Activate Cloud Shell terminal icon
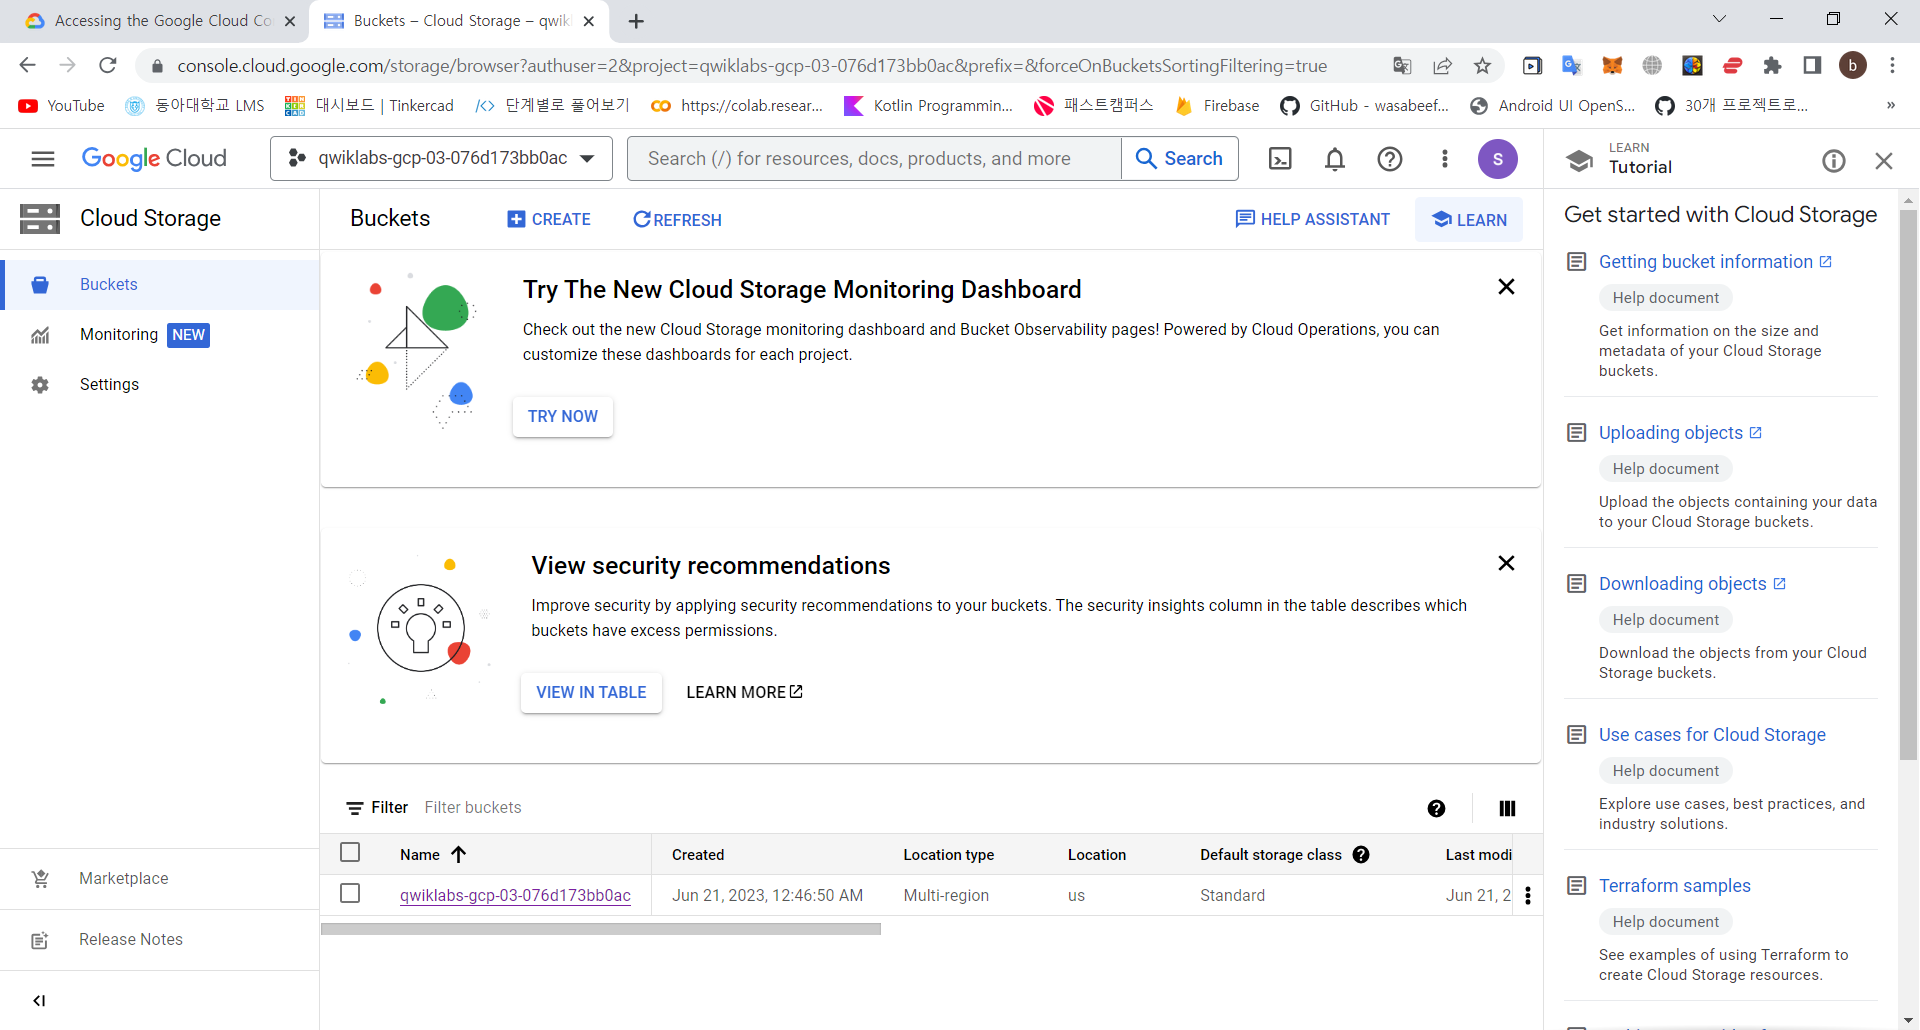This screenshot has height=1030, width=1920. 1280,159
